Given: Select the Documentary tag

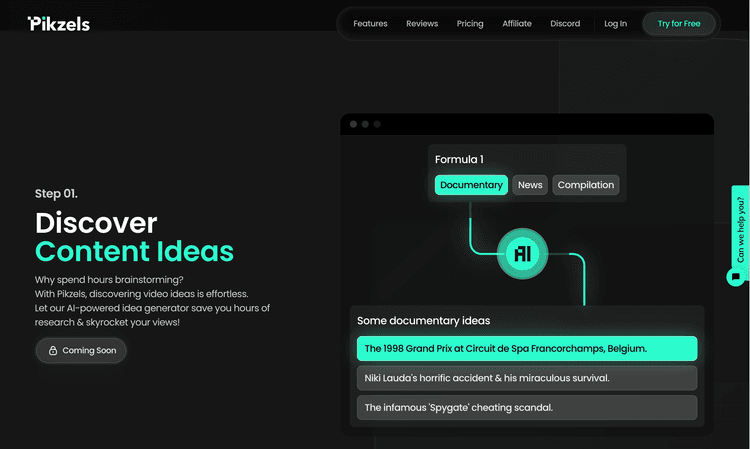Looking at the screenshot, I should coord(471,185).
